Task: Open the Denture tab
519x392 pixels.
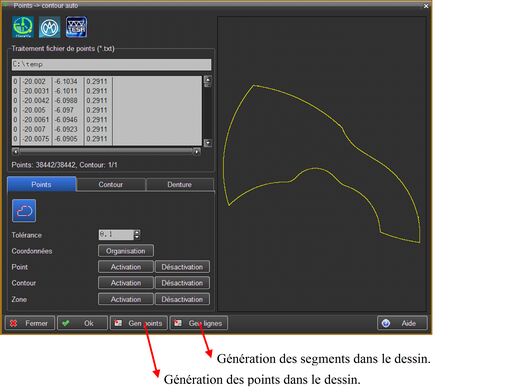Action: coord(180,184)
